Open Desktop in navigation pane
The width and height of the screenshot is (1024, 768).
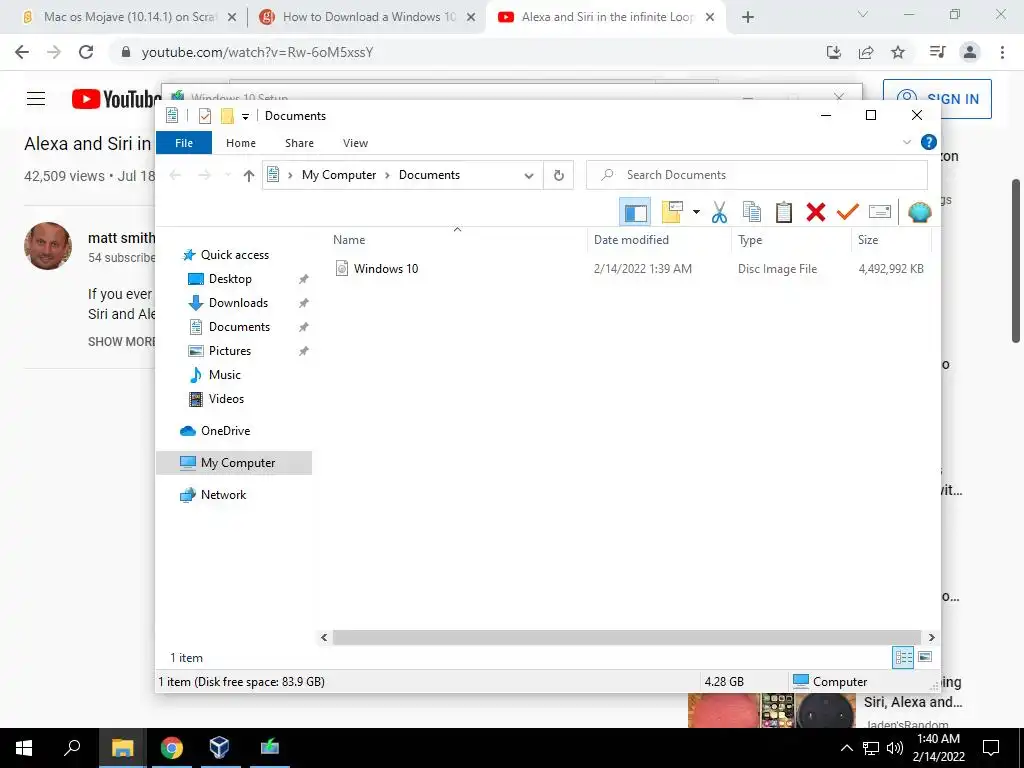[230, 279]
